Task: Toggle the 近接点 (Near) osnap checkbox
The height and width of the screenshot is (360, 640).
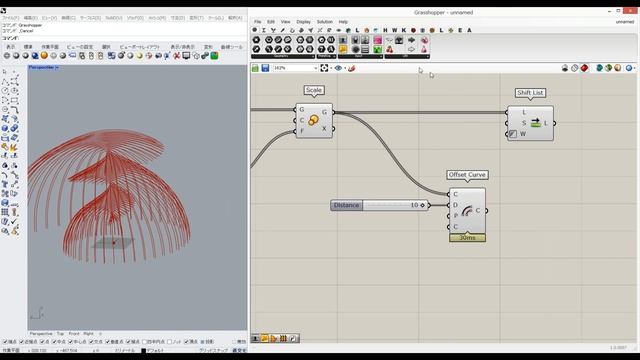Action: (22, 342)
